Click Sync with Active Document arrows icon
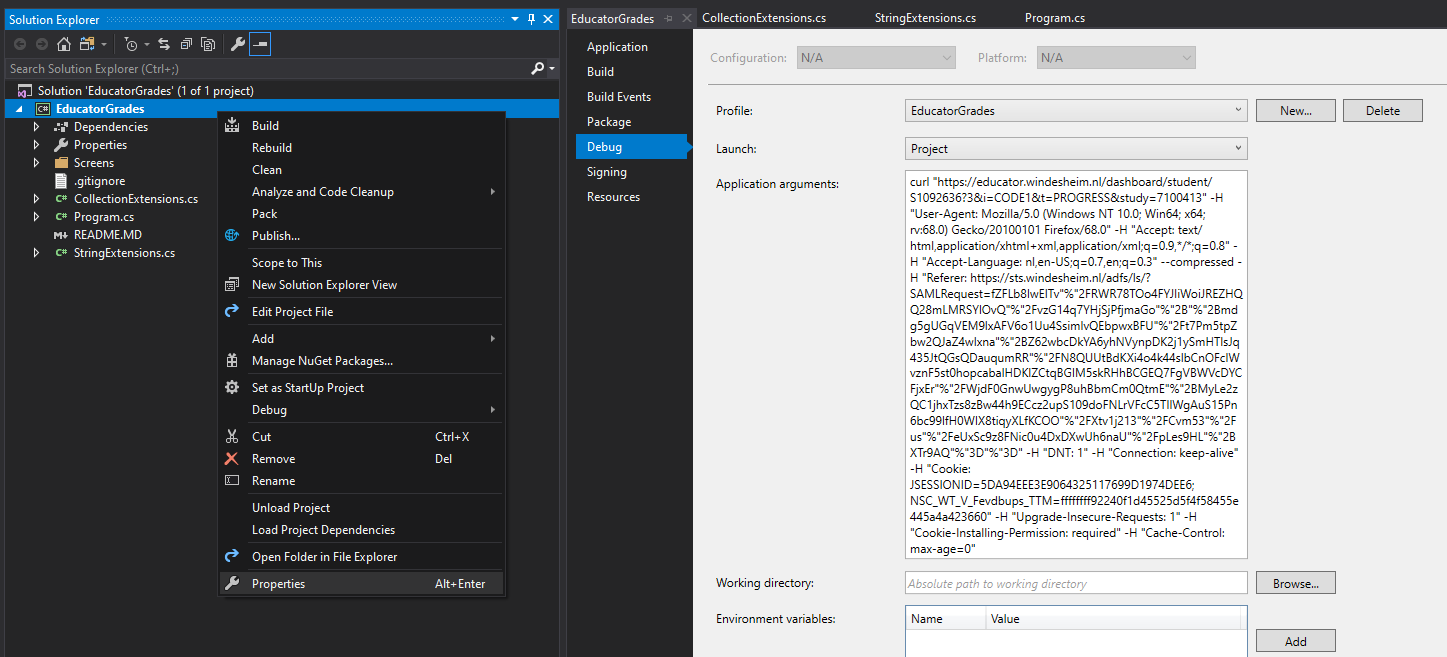Image resolution: width=1447 pixels, height=657 pixels. [x=164, y=44]
